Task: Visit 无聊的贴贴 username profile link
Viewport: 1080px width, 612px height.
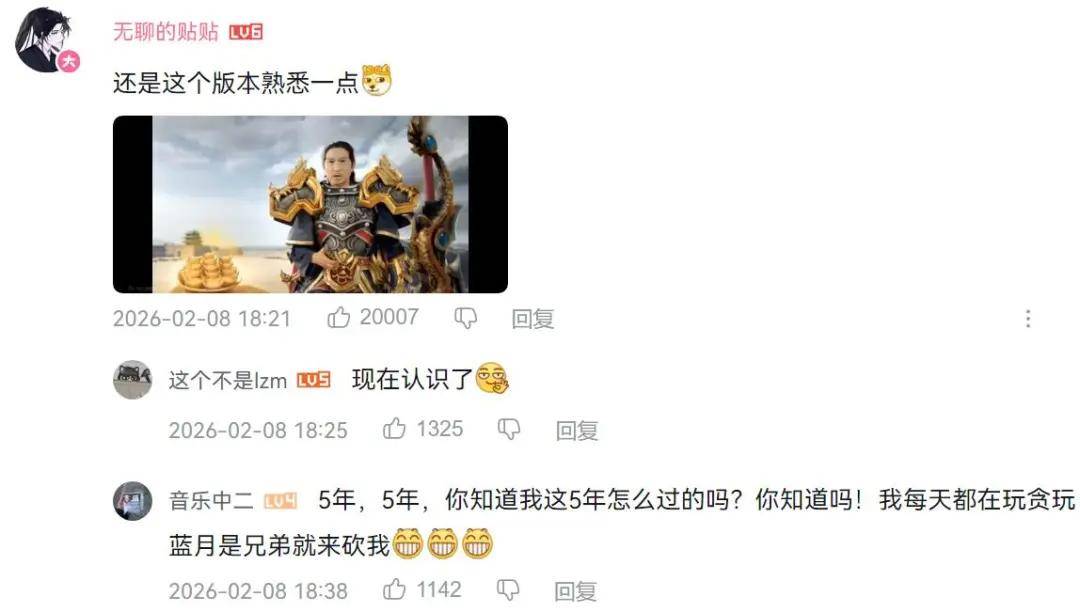Action: (x=165, y=32)
